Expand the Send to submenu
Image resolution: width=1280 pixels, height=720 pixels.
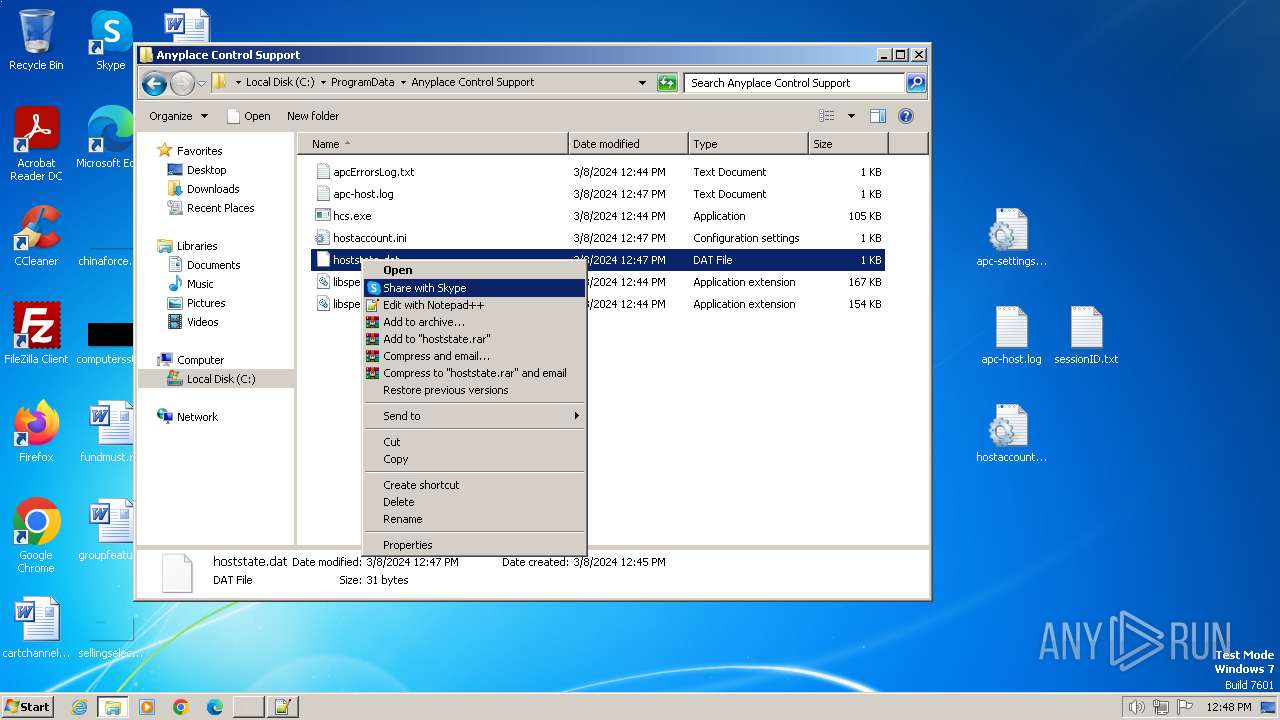pos(474,416)
